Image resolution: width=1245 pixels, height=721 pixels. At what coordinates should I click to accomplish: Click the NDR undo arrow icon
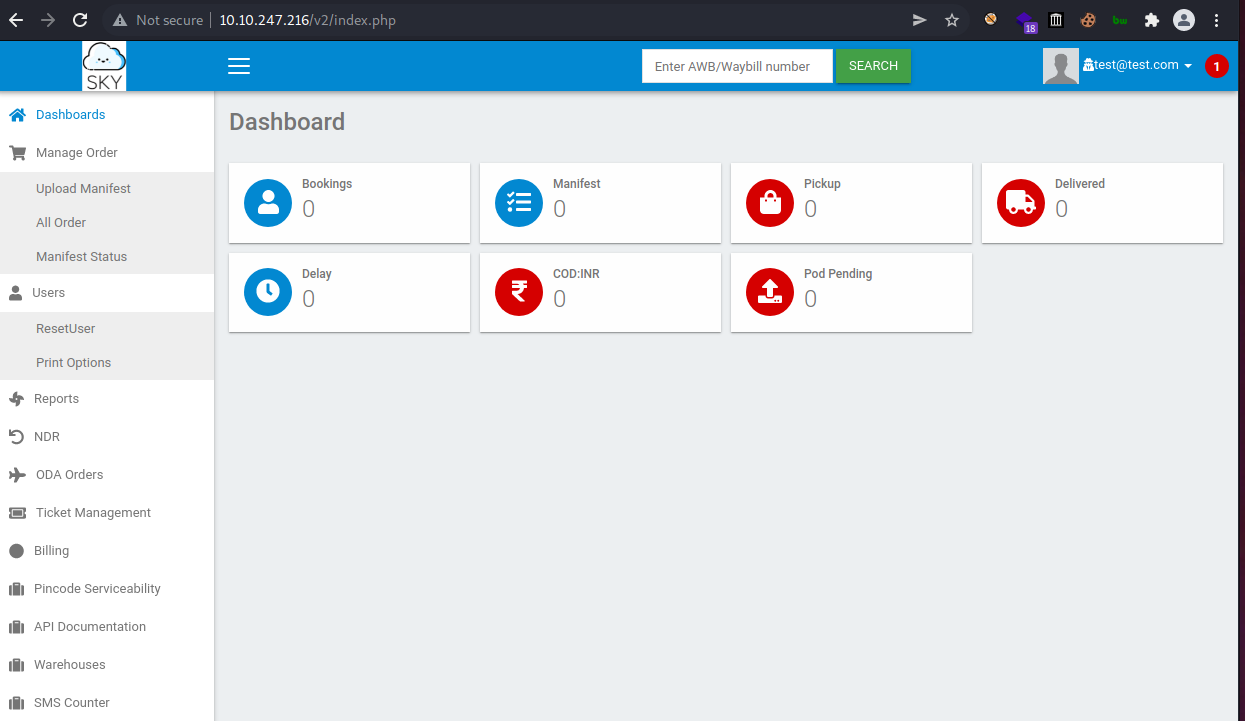16,437
